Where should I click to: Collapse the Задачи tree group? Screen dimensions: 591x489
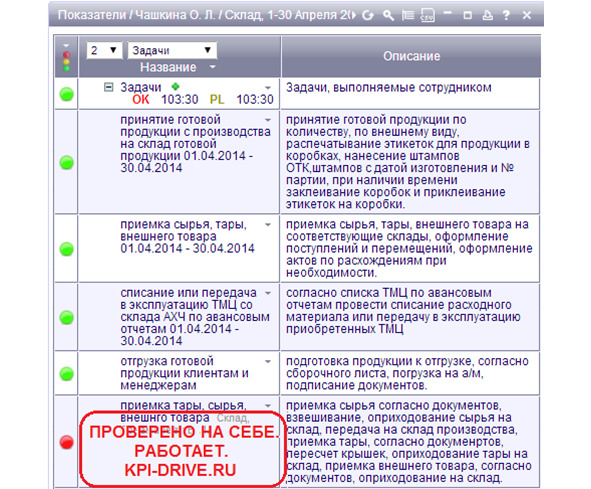click(x=108, y=87)
